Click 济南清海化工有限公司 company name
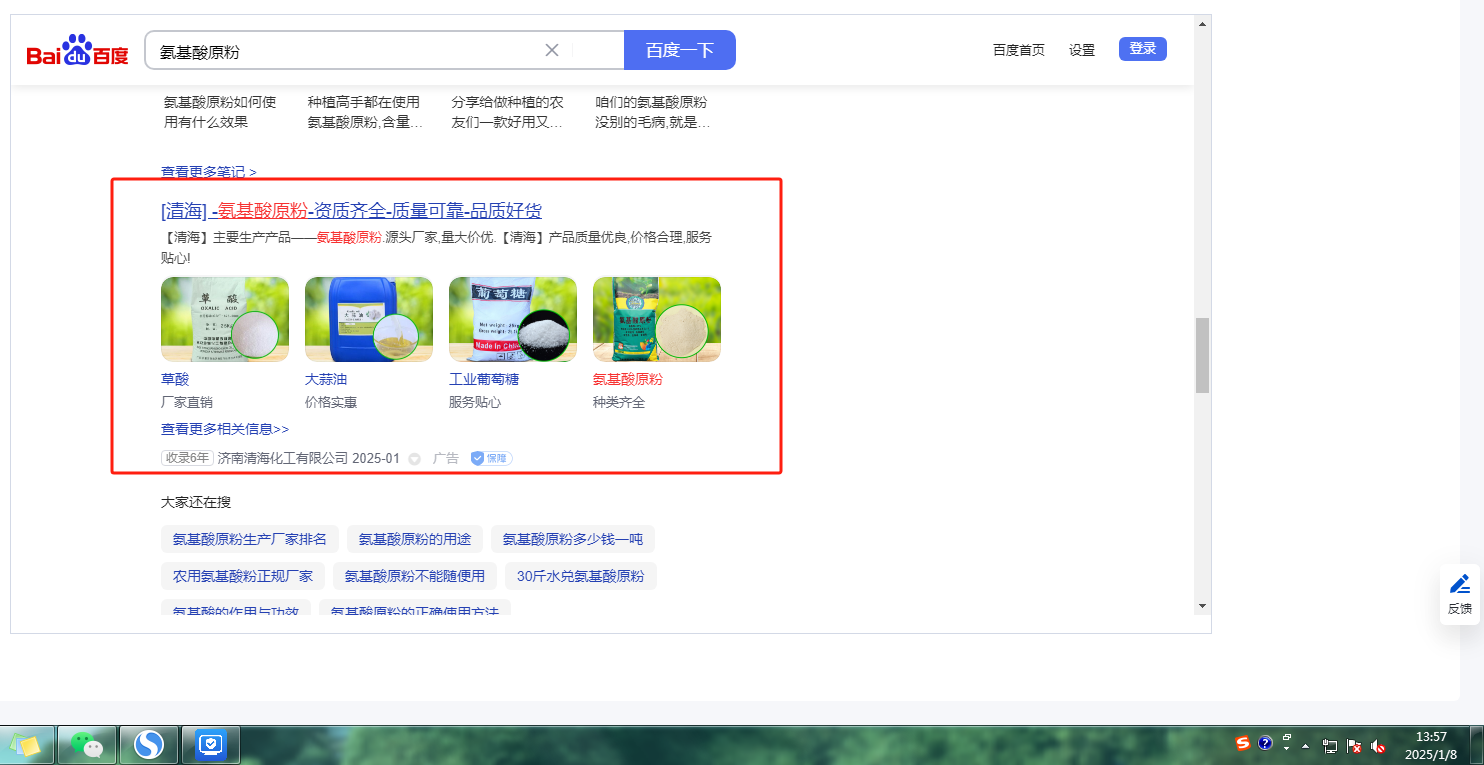This screenshot has width=1484, height=765. pyautogui.click(x=283, y=459)
